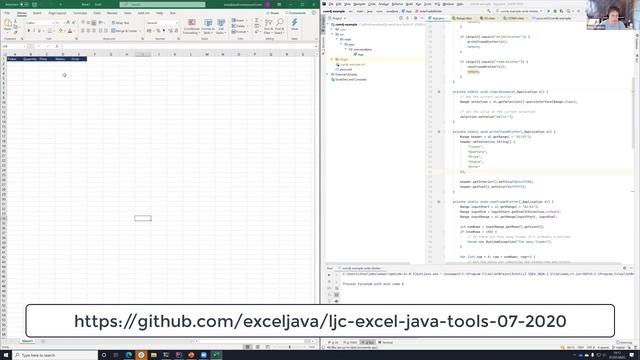Open the run configuration dropdown in IntelliJ
This screenshot has width=640, height=360.
(519, 11)
